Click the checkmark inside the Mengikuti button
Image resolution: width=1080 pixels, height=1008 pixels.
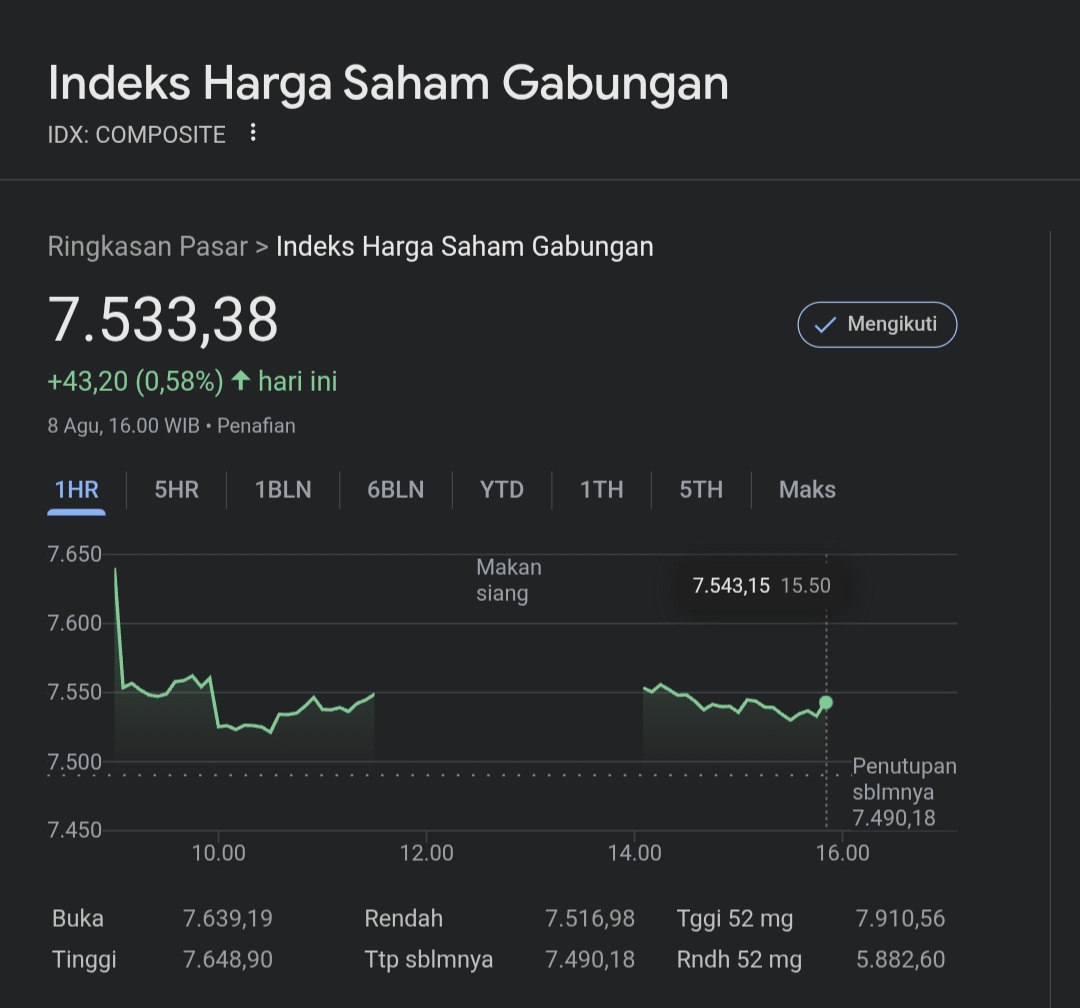click(826, 324)
